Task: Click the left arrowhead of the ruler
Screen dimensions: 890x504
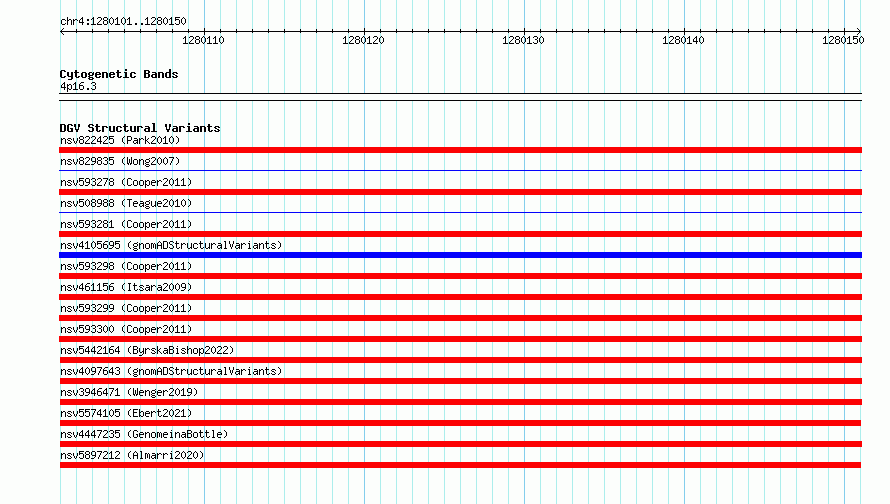Action: [62, 31]
